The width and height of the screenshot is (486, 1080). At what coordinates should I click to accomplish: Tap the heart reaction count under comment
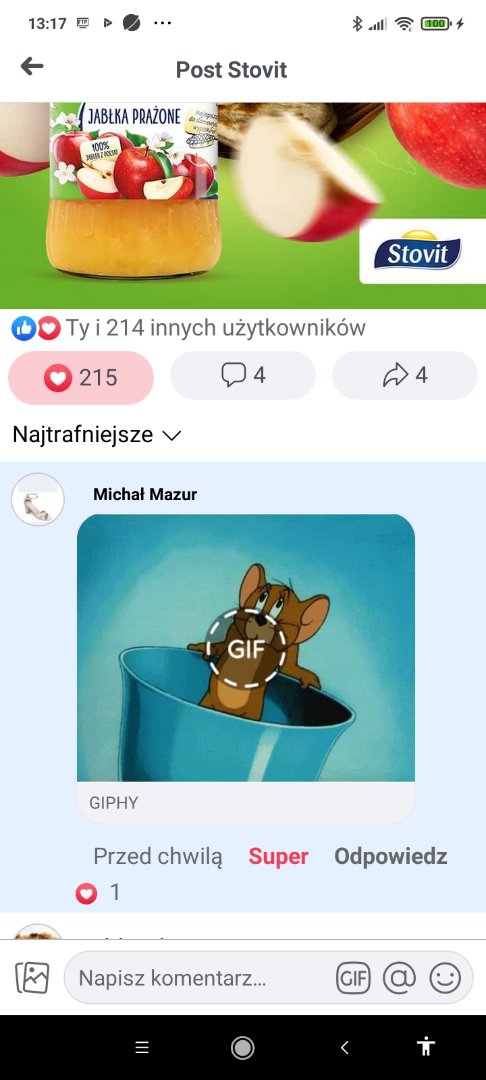98,893
